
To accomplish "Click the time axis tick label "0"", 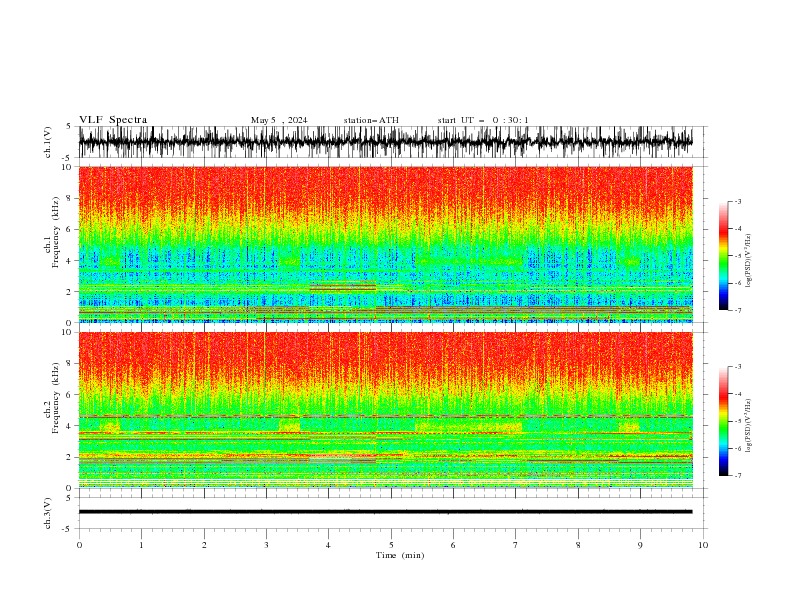I will tap(79, 545).
